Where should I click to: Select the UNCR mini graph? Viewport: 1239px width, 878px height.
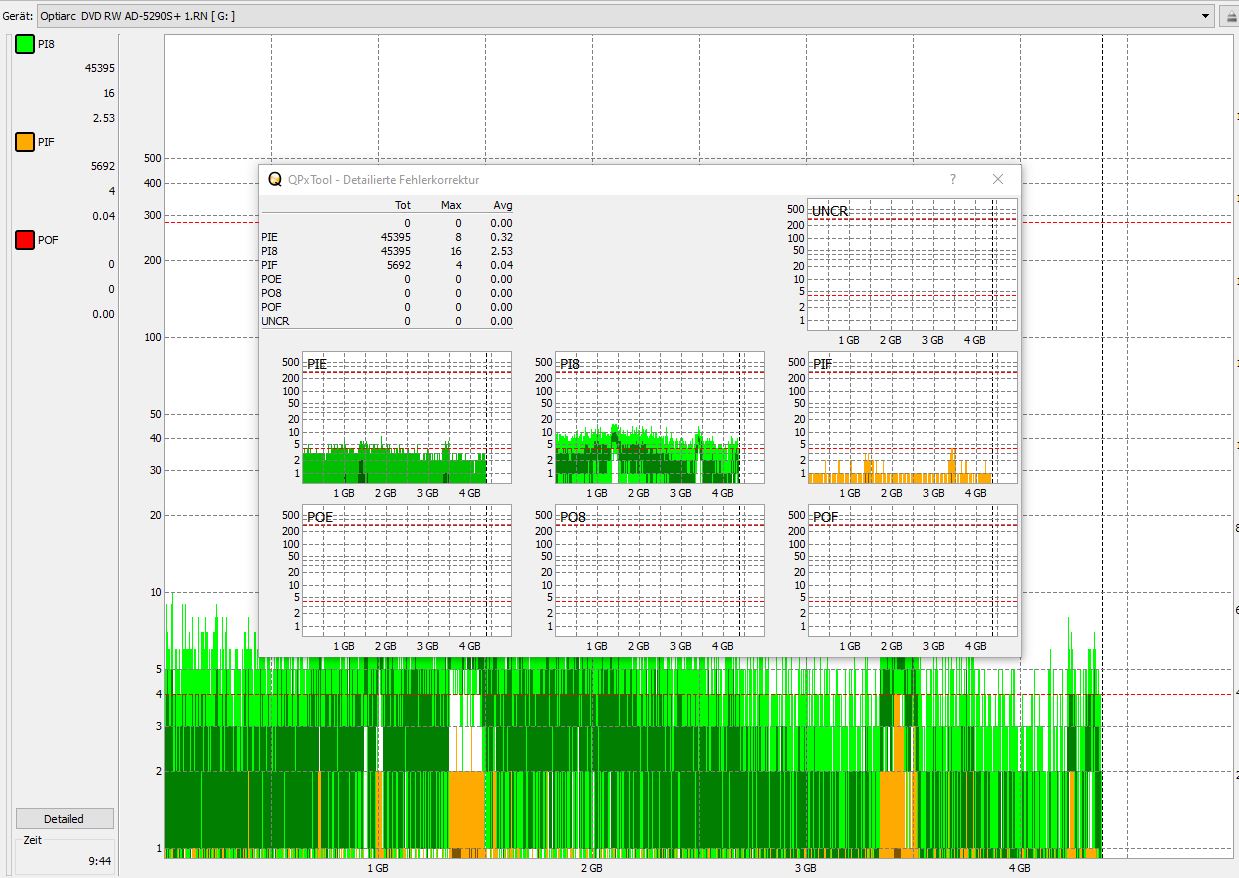tap(900, 265)
